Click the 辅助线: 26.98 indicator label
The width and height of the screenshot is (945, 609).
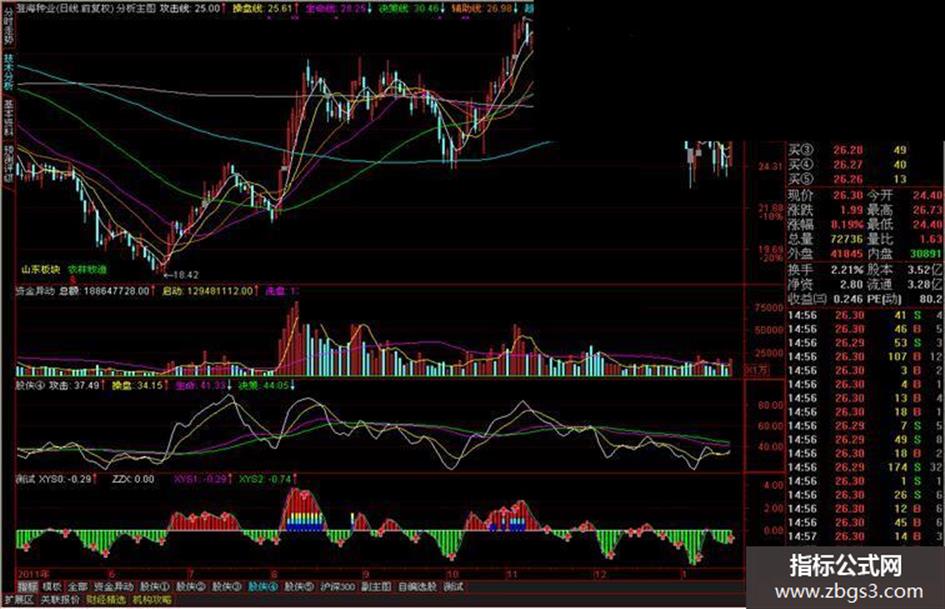485,8
